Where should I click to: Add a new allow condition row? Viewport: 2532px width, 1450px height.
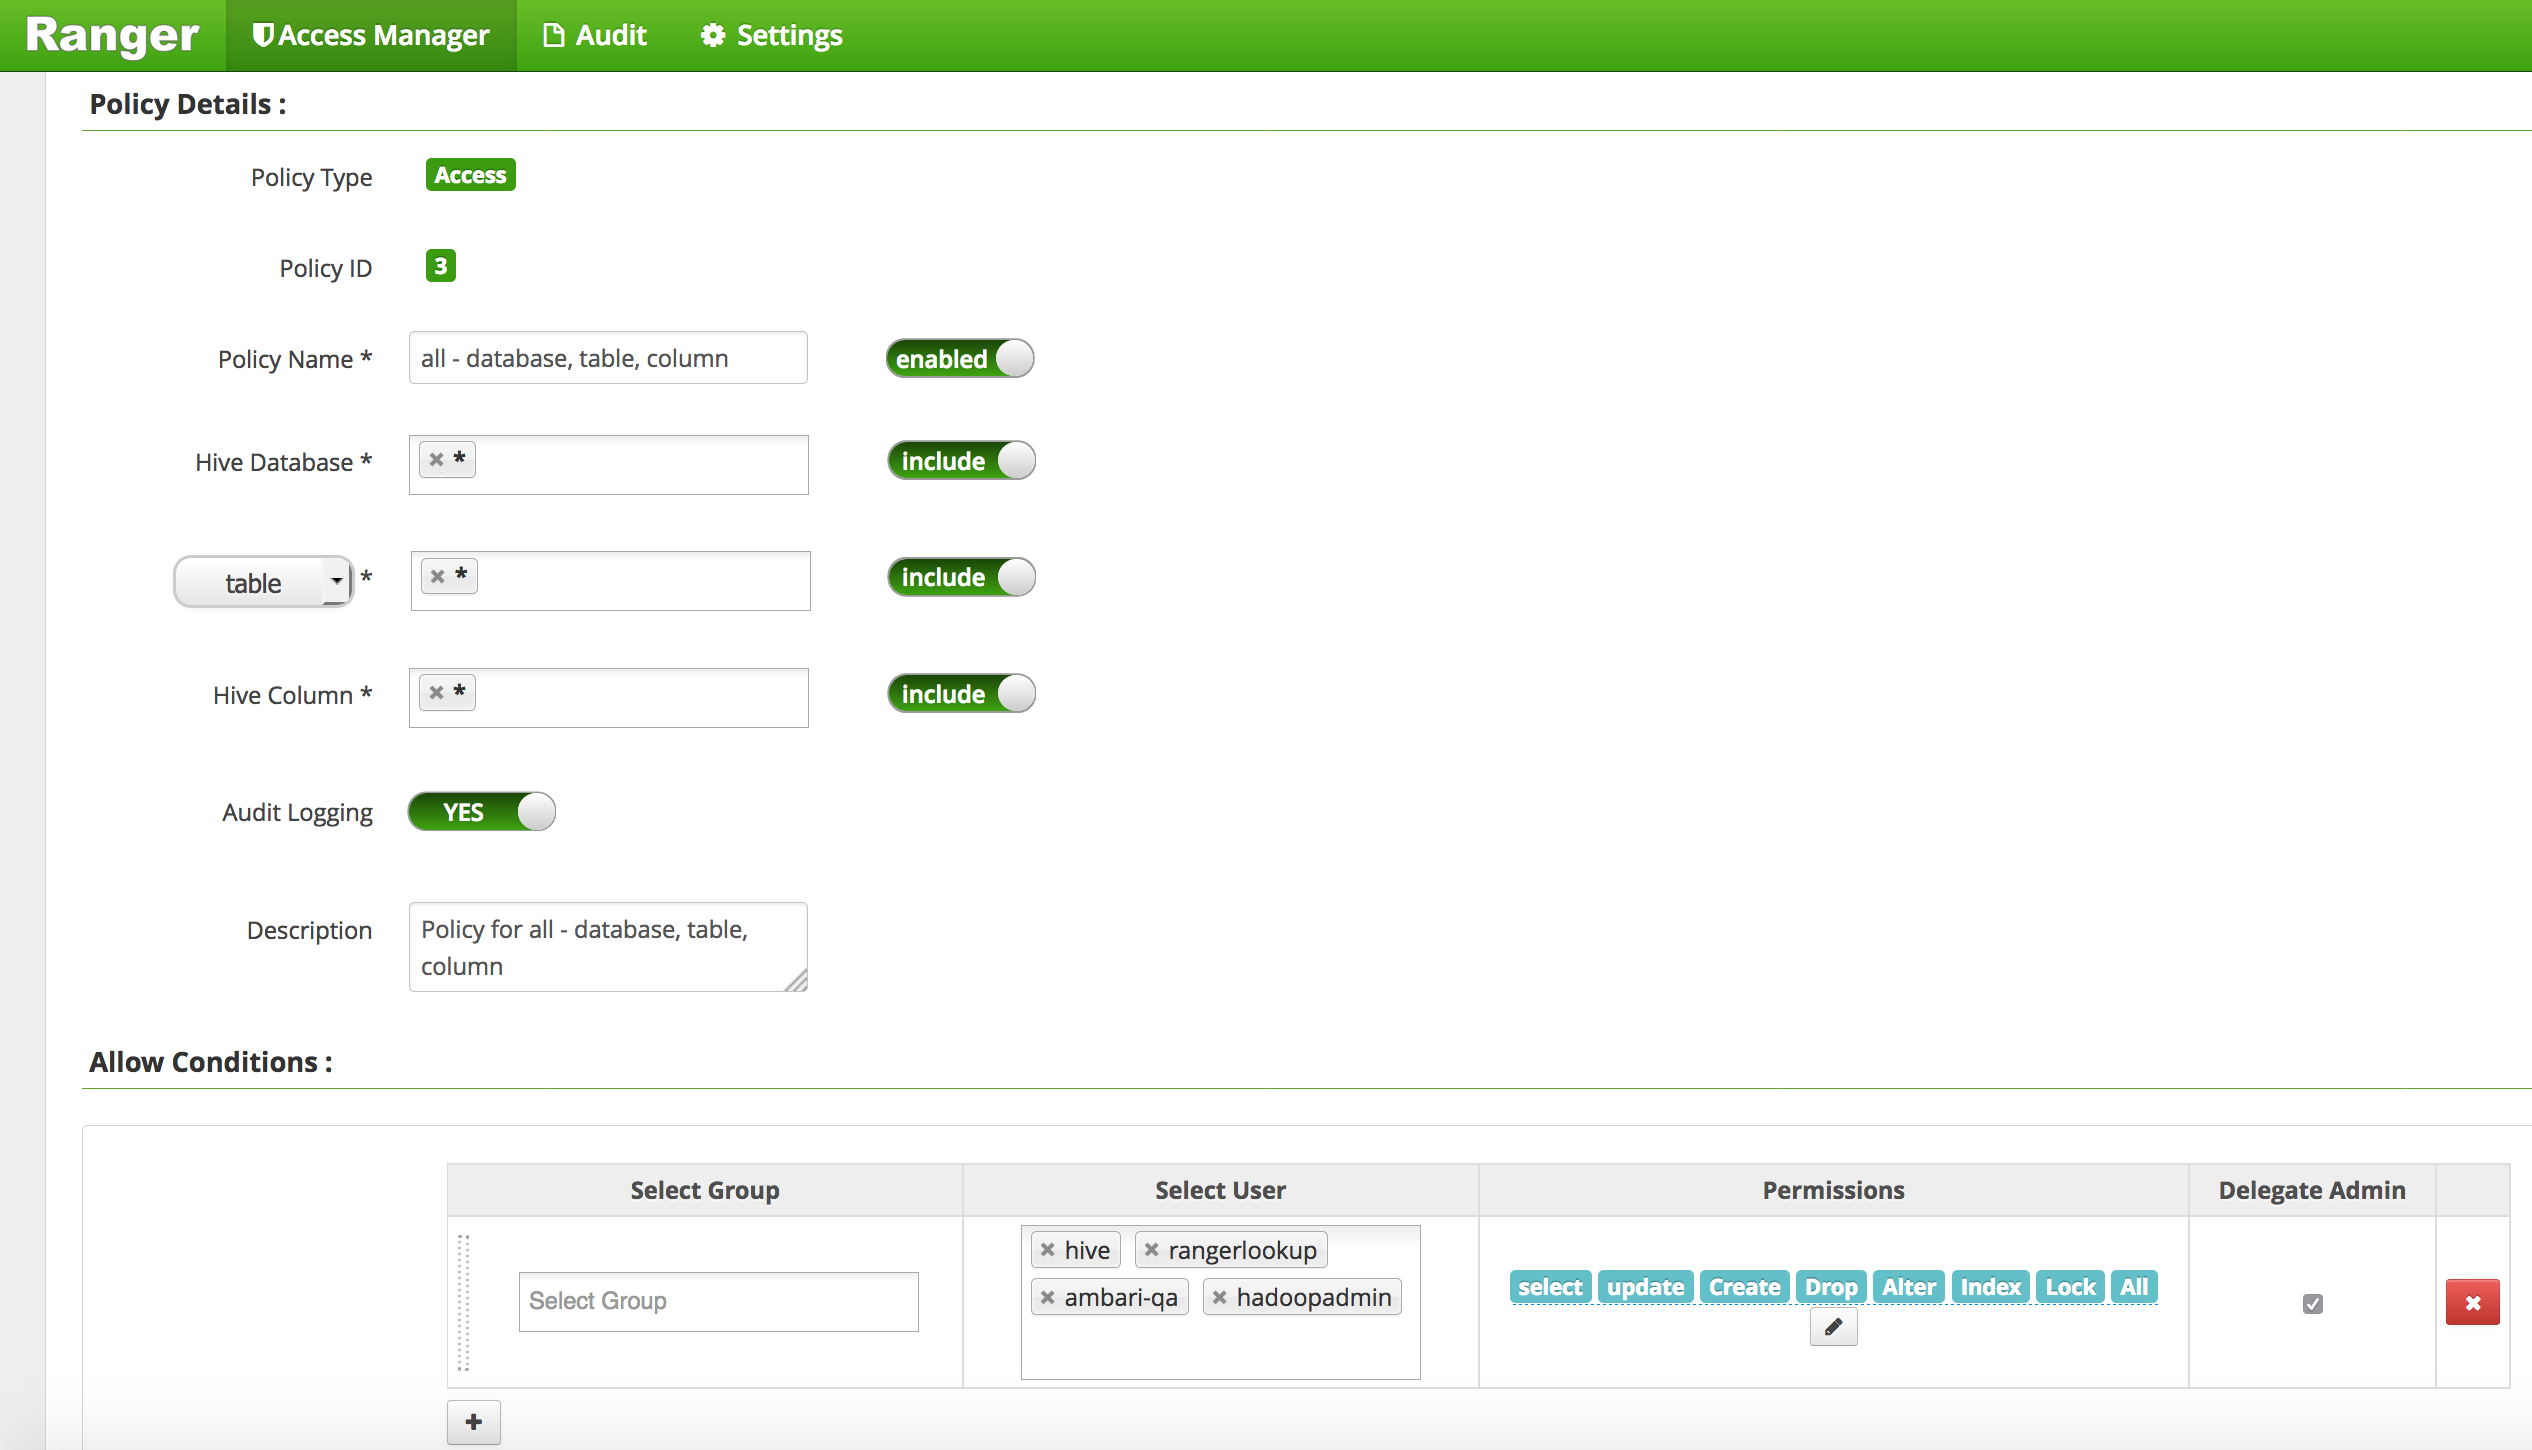pyautogui.click(x=473, y=1421)
